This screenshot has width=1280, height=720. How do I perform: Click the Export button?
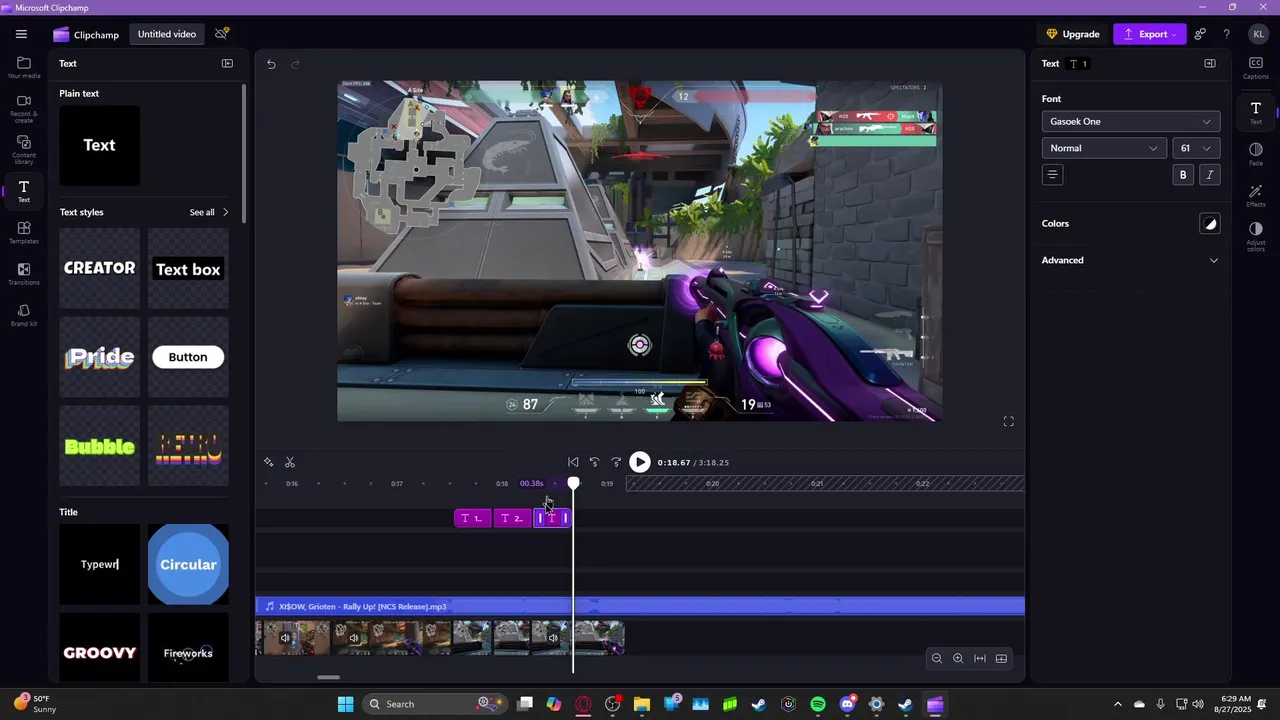pyautogui.click(x=1149, y=34)
